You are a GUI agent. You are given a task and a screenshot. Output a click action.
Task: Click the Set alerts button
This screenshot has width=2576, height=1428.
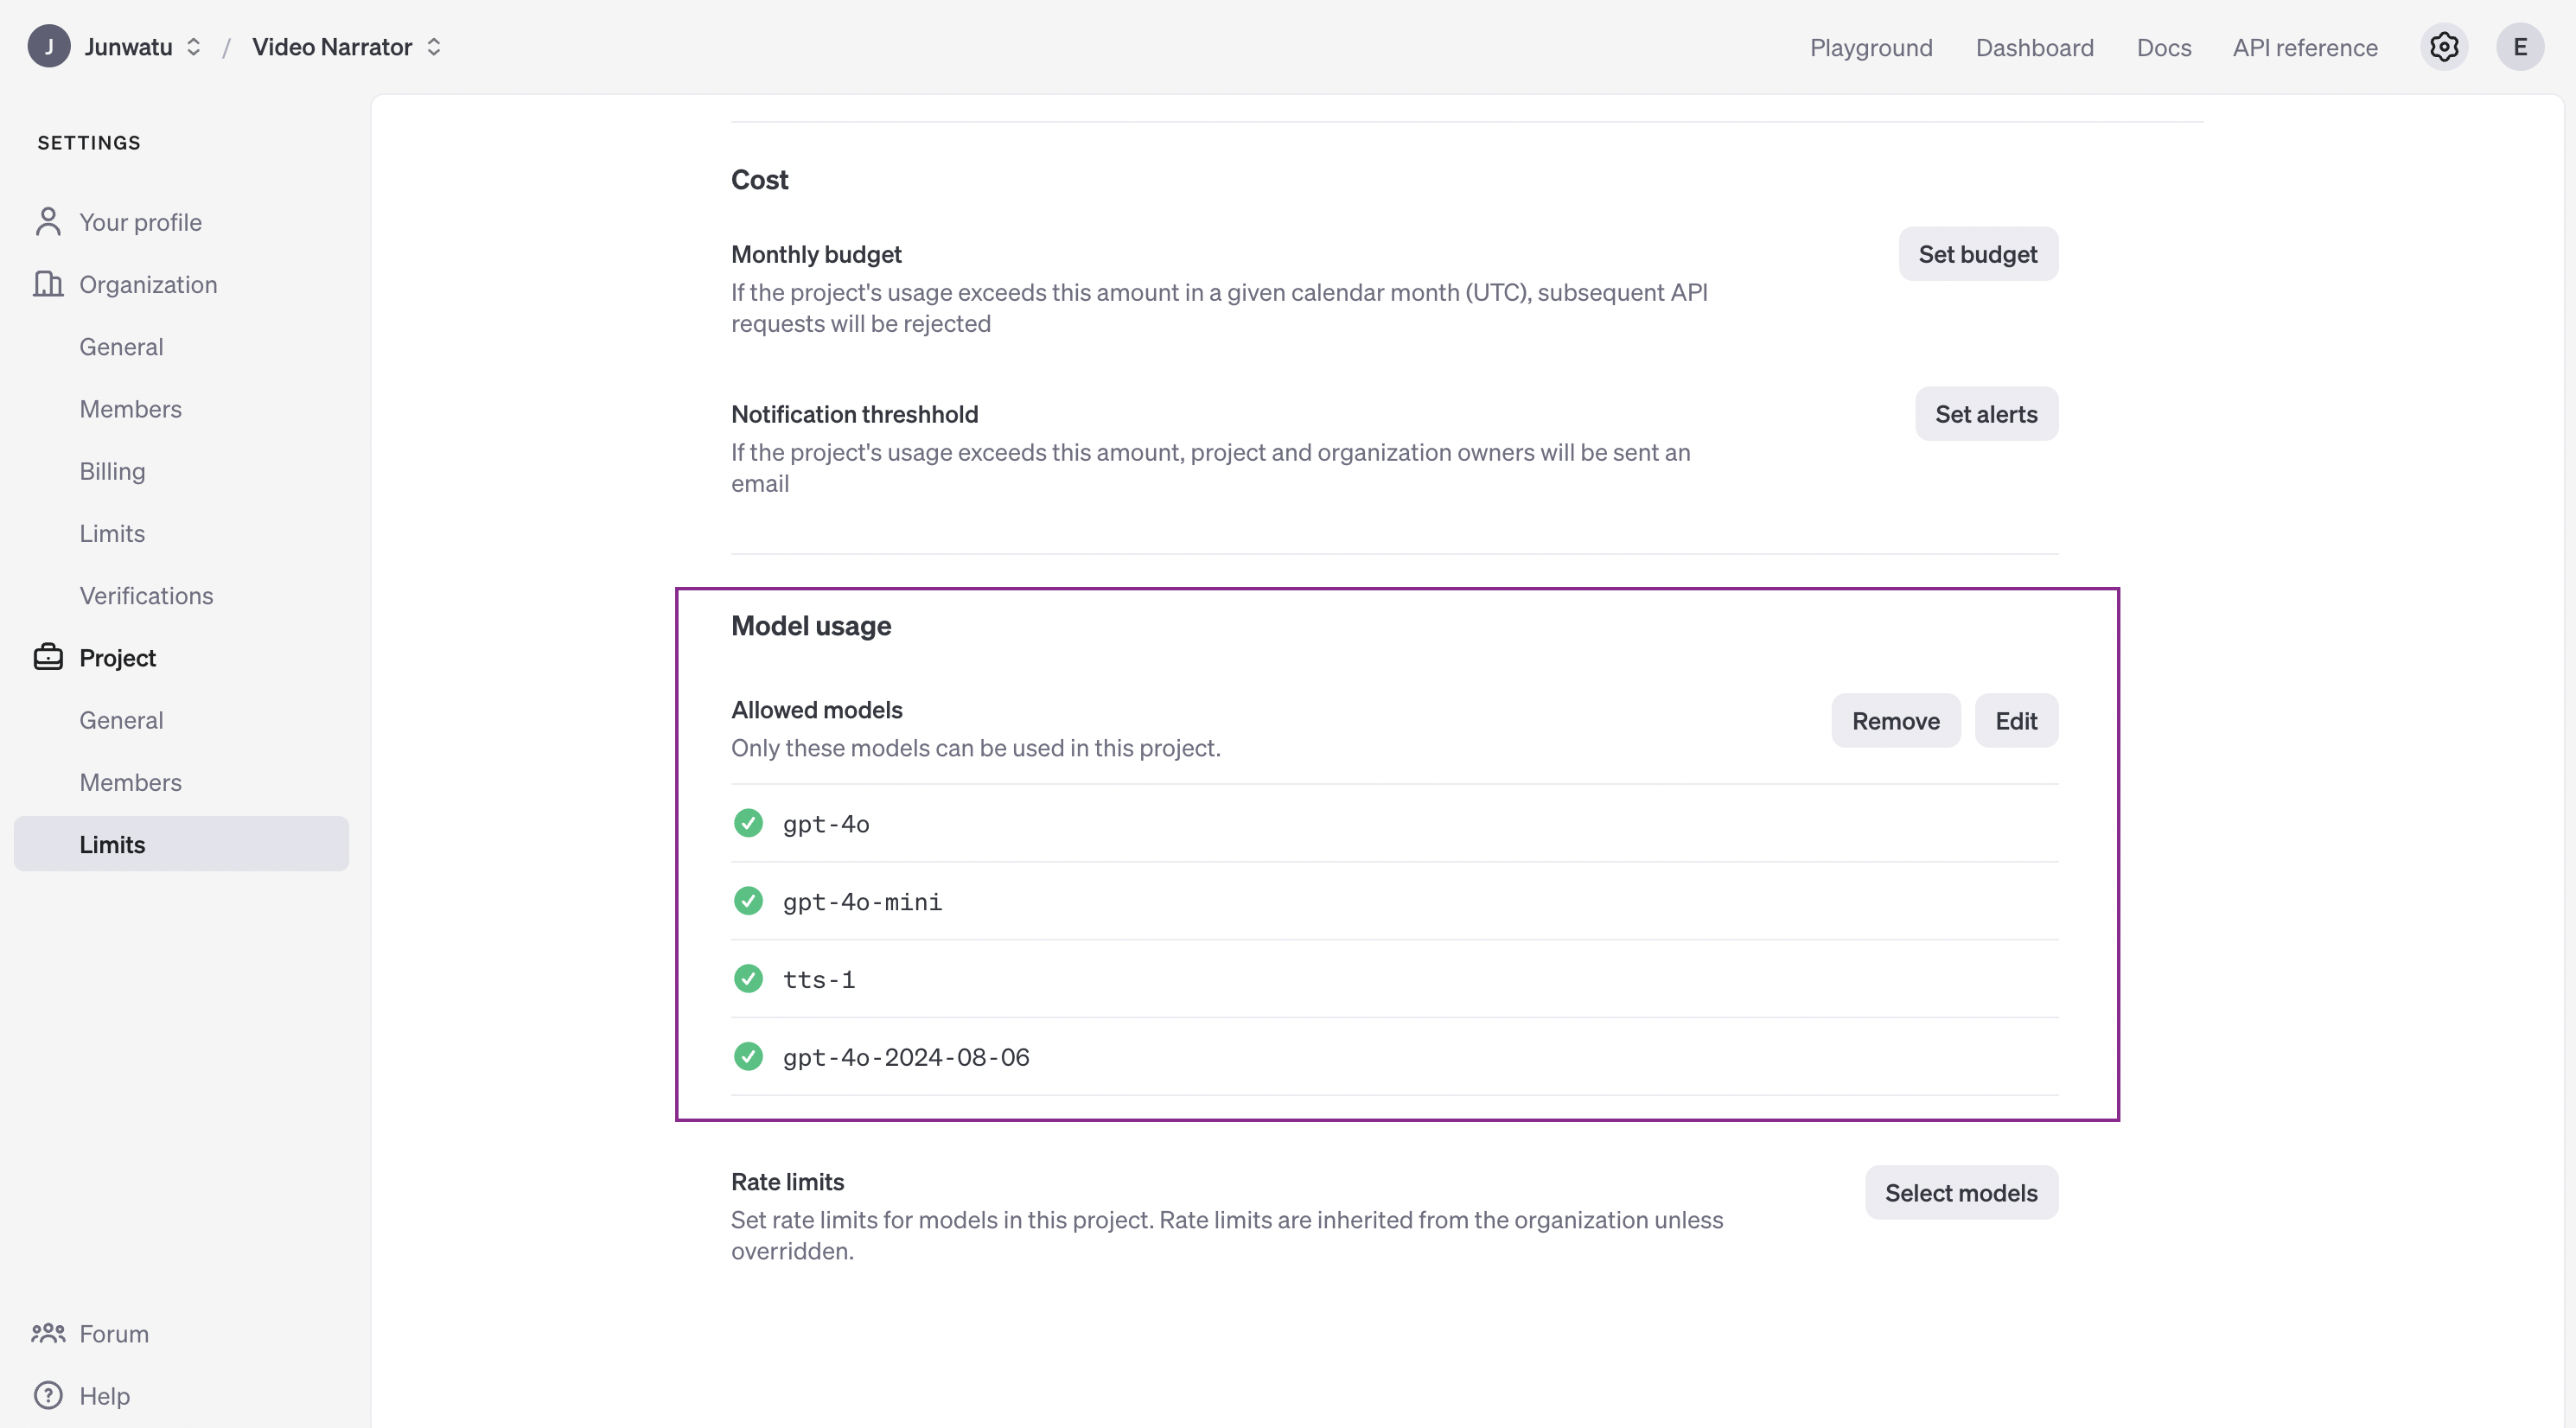pyautogui.click(x=1985, y=414)
